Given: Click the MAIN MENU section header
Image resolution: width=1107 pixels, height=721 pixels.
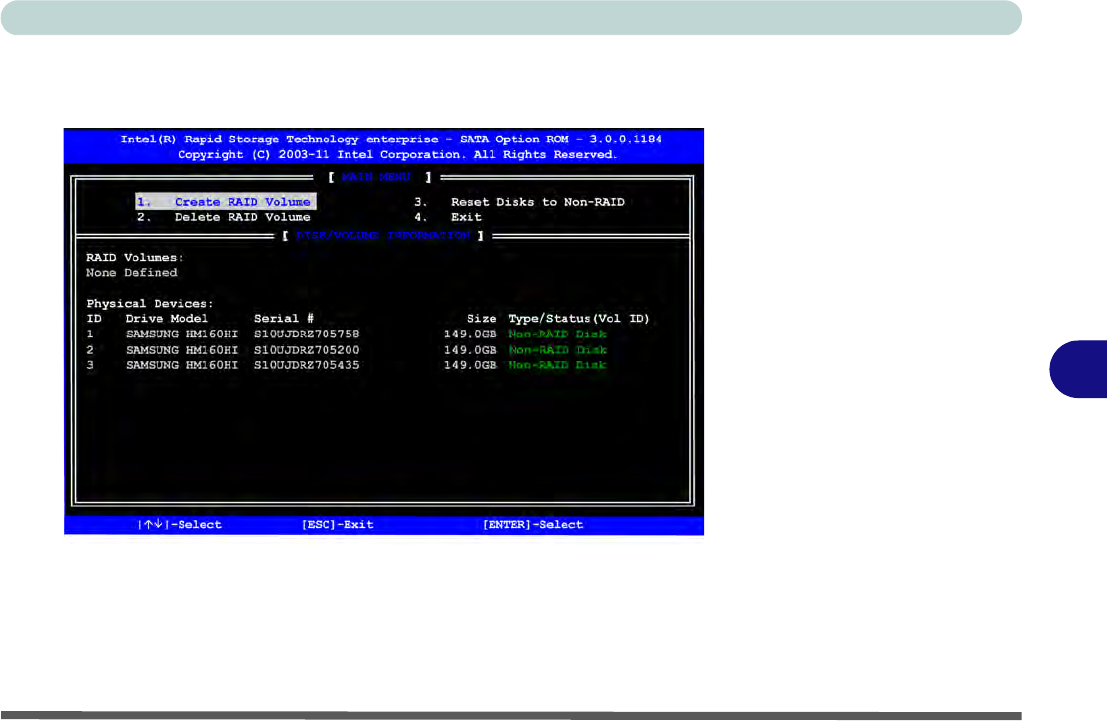Looking at the screenshot, I should pos(378,178).
